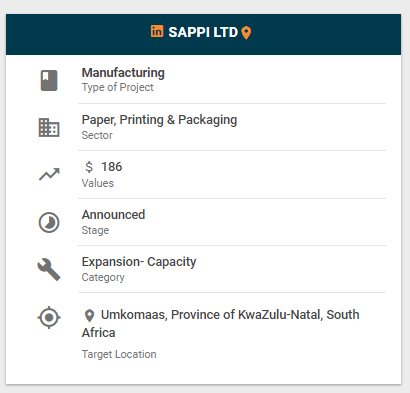Click the gray location pin before Umkomaas
The width and height of the screenshot is (410, 393).
click(89, 315)
